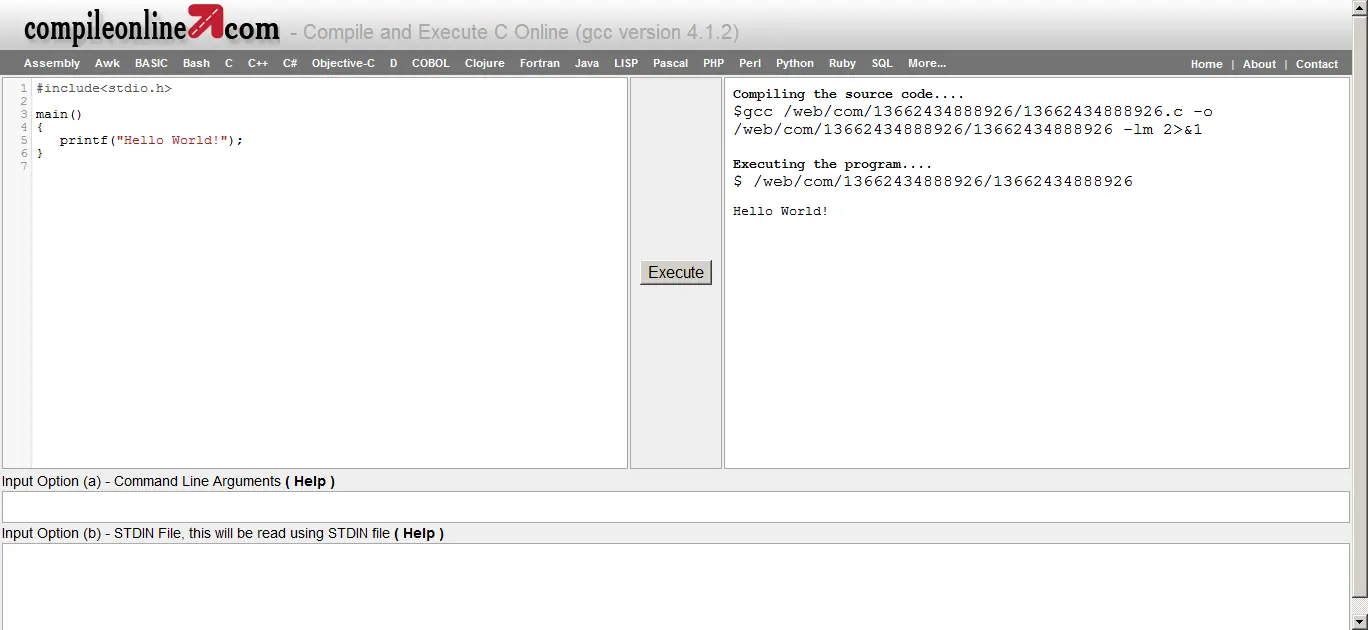Open the Bash online shell

(x=196, y=63)
